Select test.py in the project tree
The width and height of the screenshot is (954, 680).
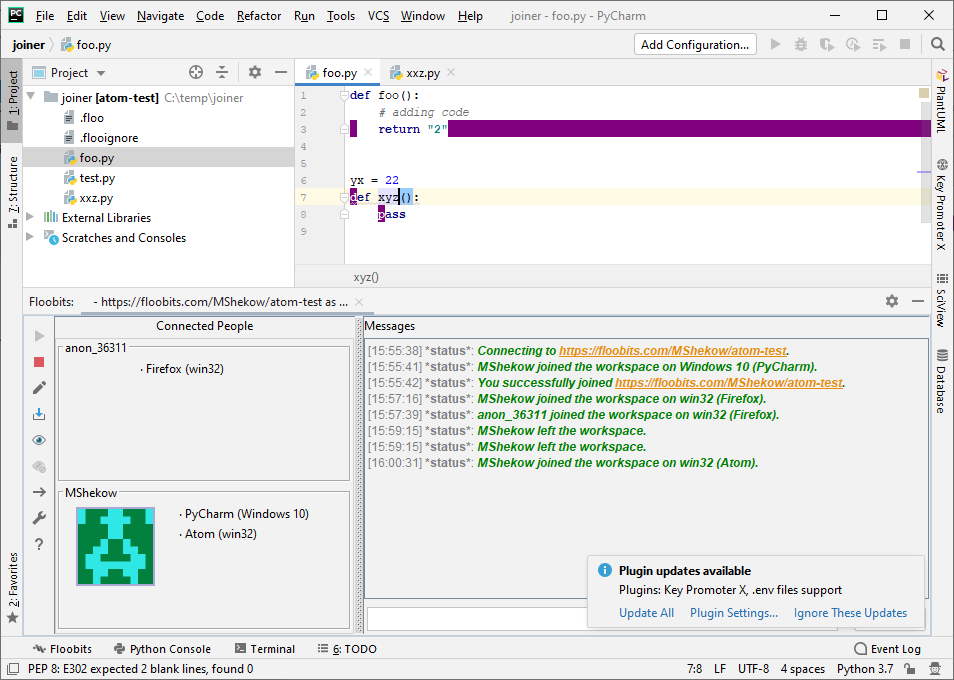tap(97, 178)
